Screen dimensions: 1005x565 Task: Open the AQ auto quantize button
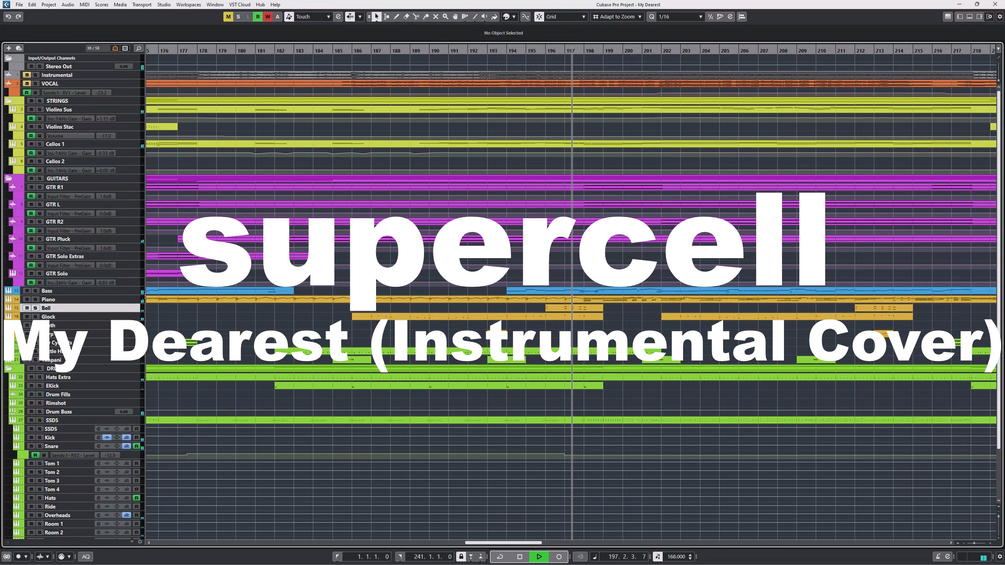coord(85,556)
